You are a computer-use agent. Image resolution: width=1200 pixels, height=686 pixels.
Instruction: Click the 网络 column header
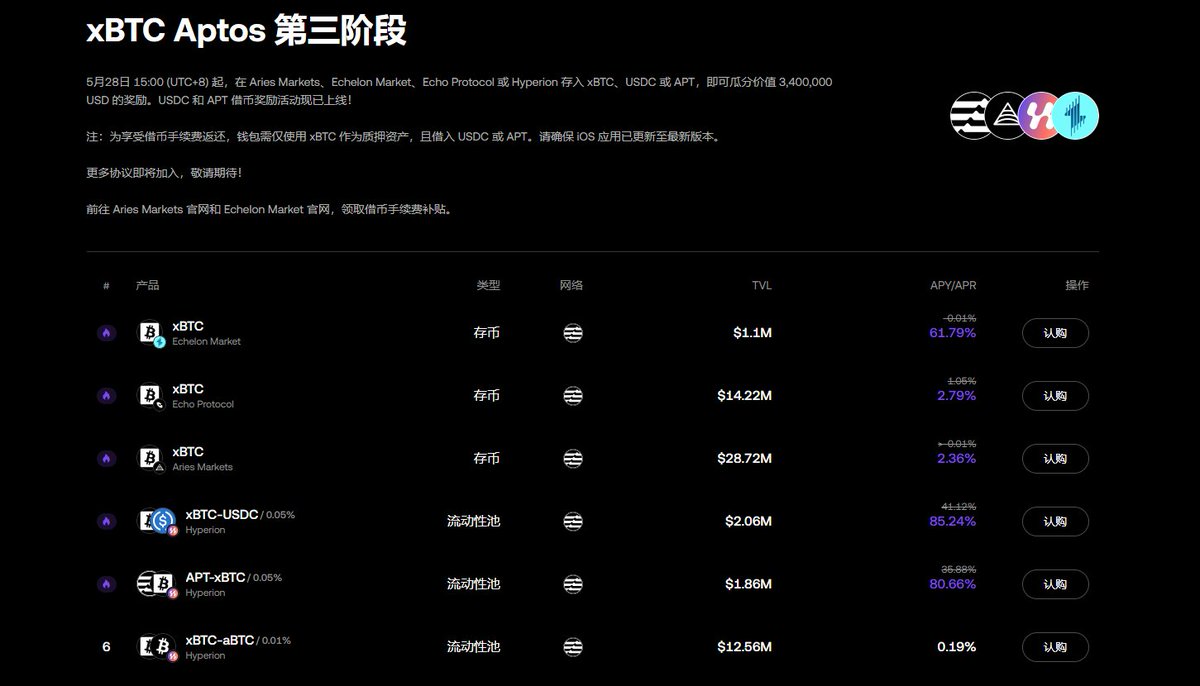(572, 285)
